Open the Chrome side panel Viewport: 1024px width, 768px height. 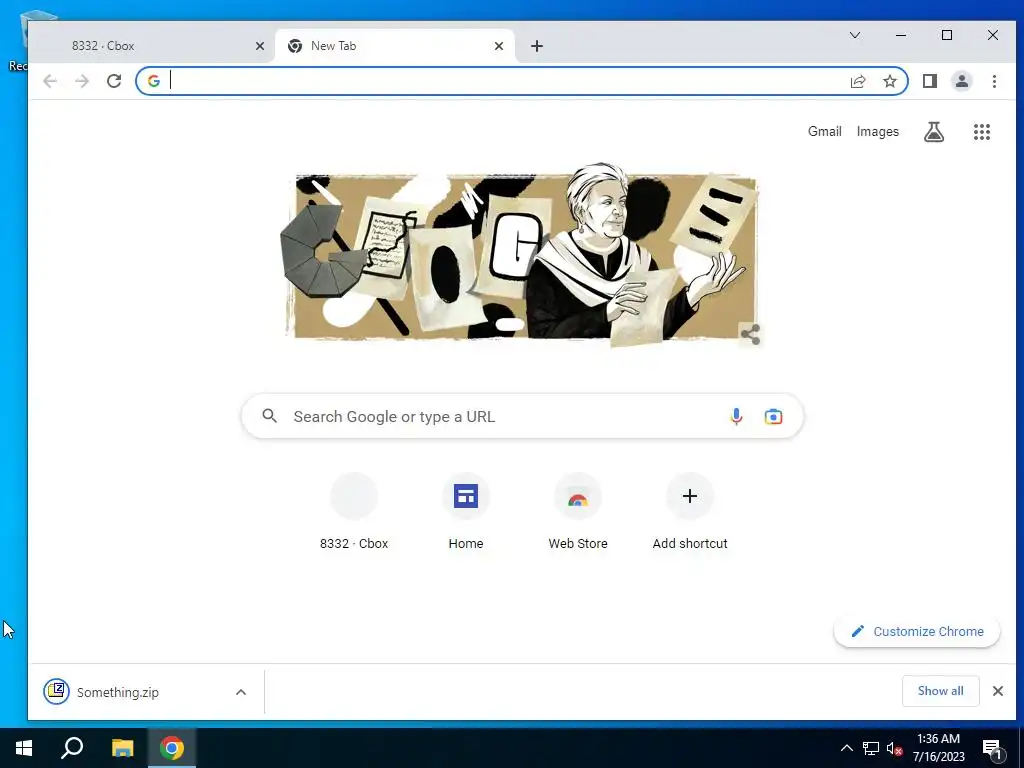tap(930, 81)
